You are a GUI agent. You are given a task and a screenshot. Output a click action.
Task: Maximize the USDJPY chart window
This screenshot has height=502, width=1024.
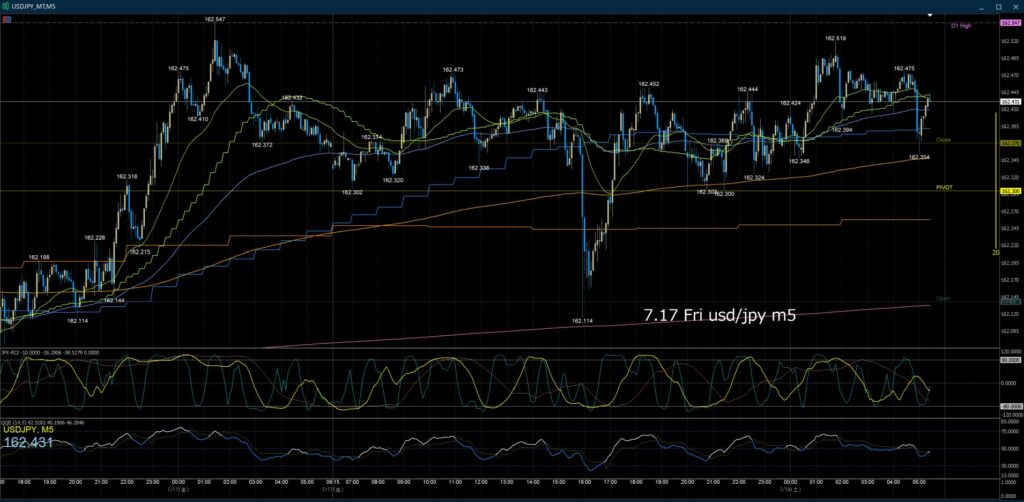point(998,6)
